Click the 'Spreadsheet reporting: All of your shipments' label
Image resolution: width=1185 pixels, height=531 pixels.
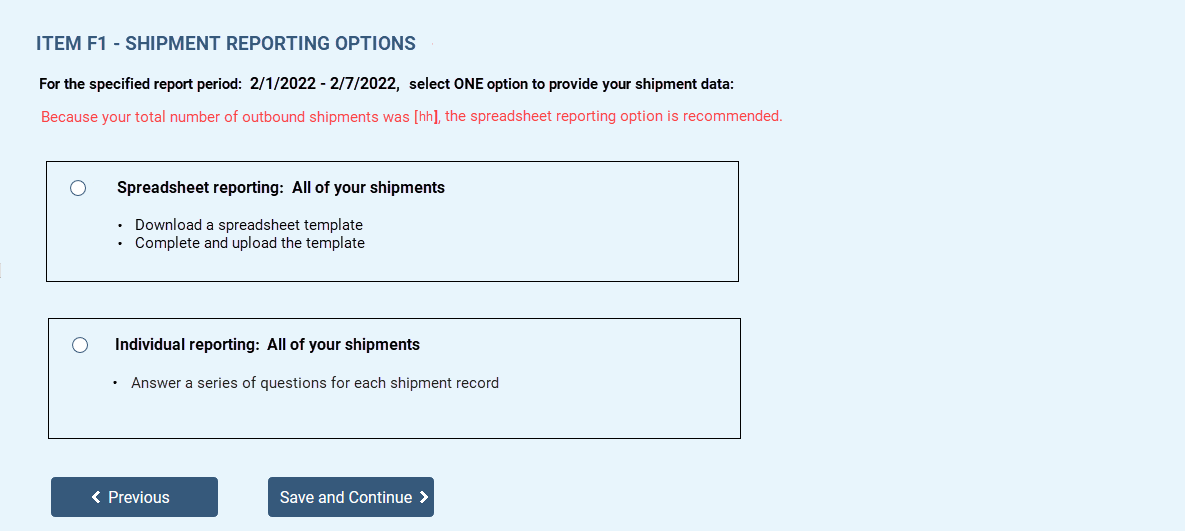[x=280, y=188]
